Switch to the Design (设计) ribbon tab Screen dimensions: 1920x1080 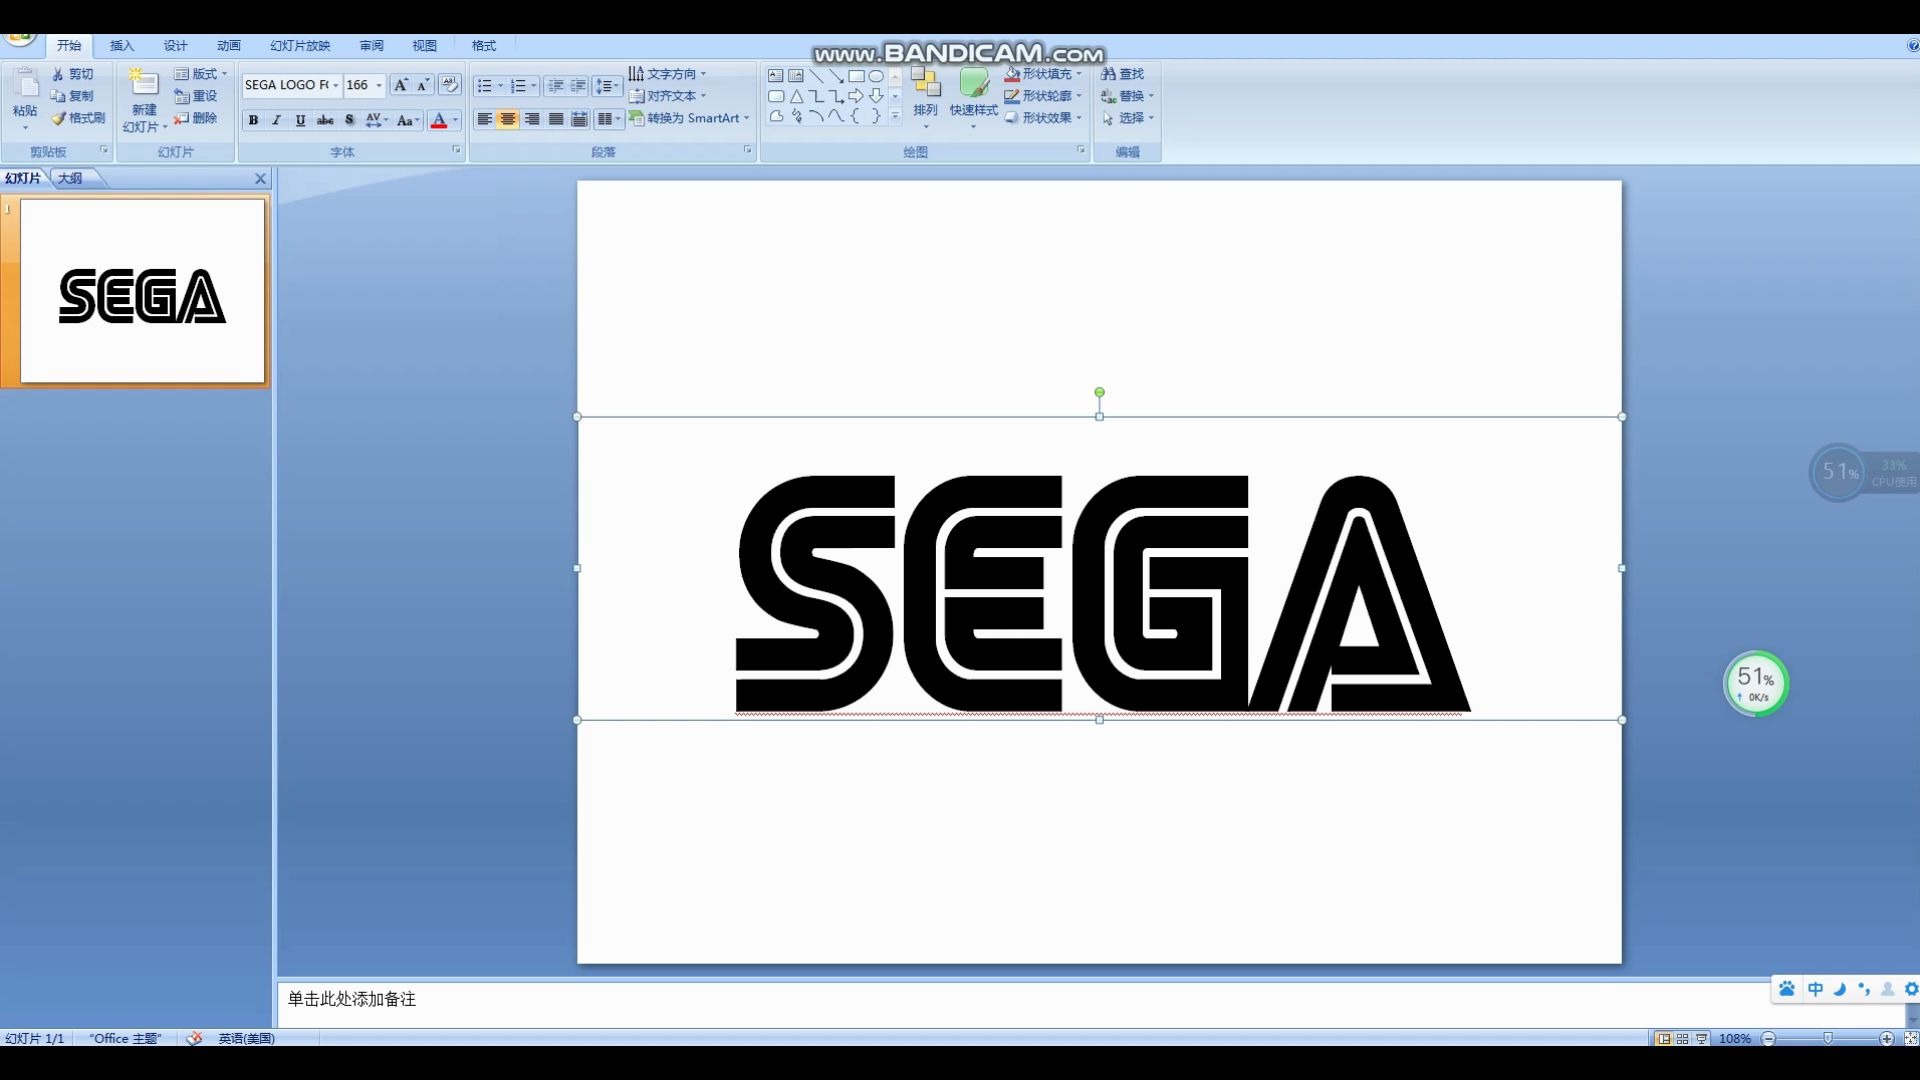click(175, 46)
